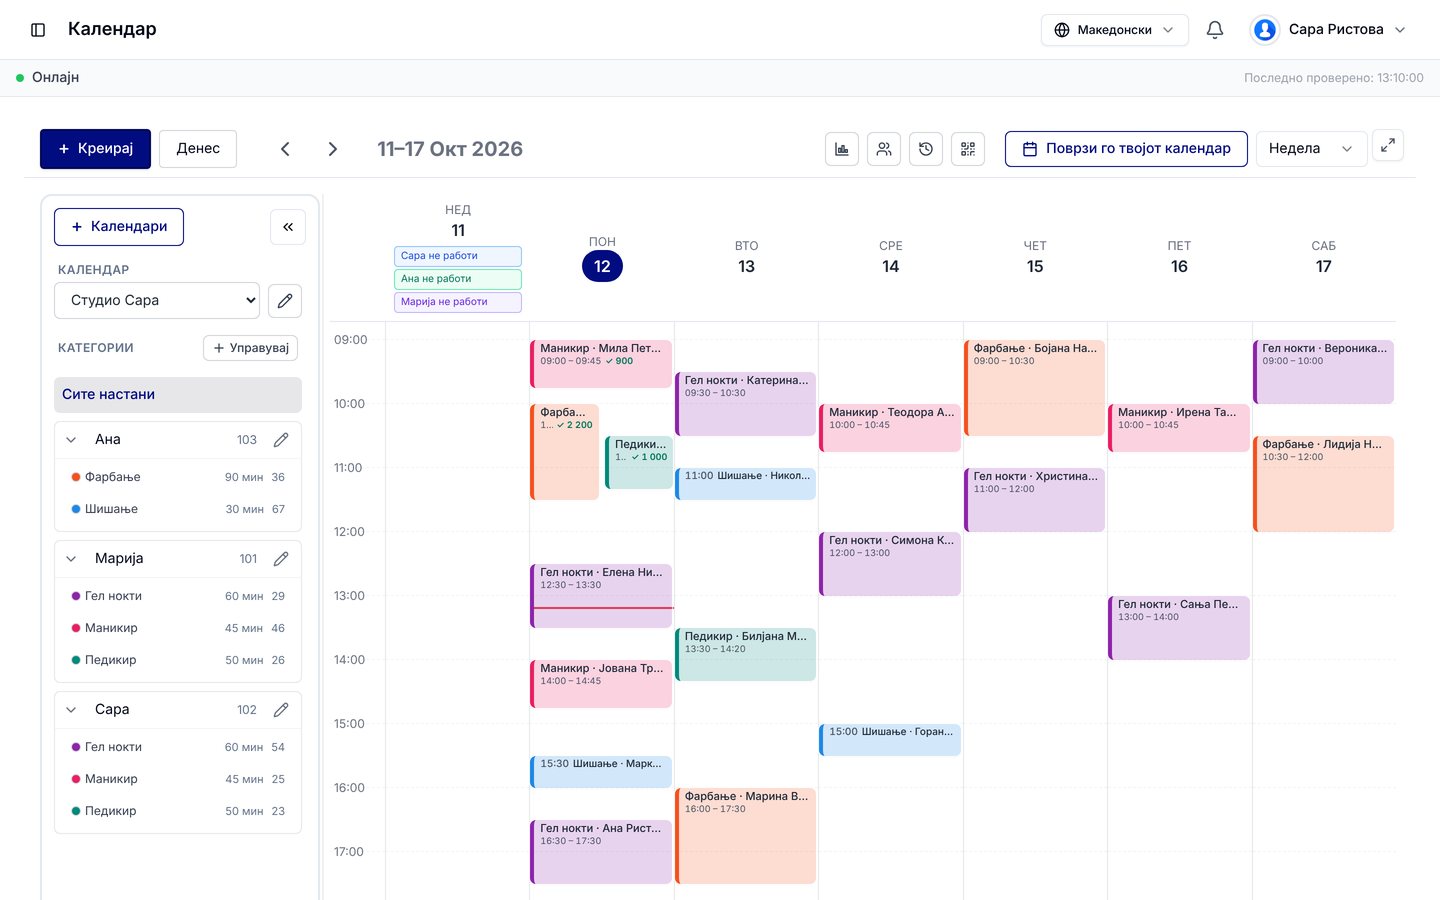Click Поврзи го твојот календар
This screenshot has height=900, width=1440.
[1126, 149]
